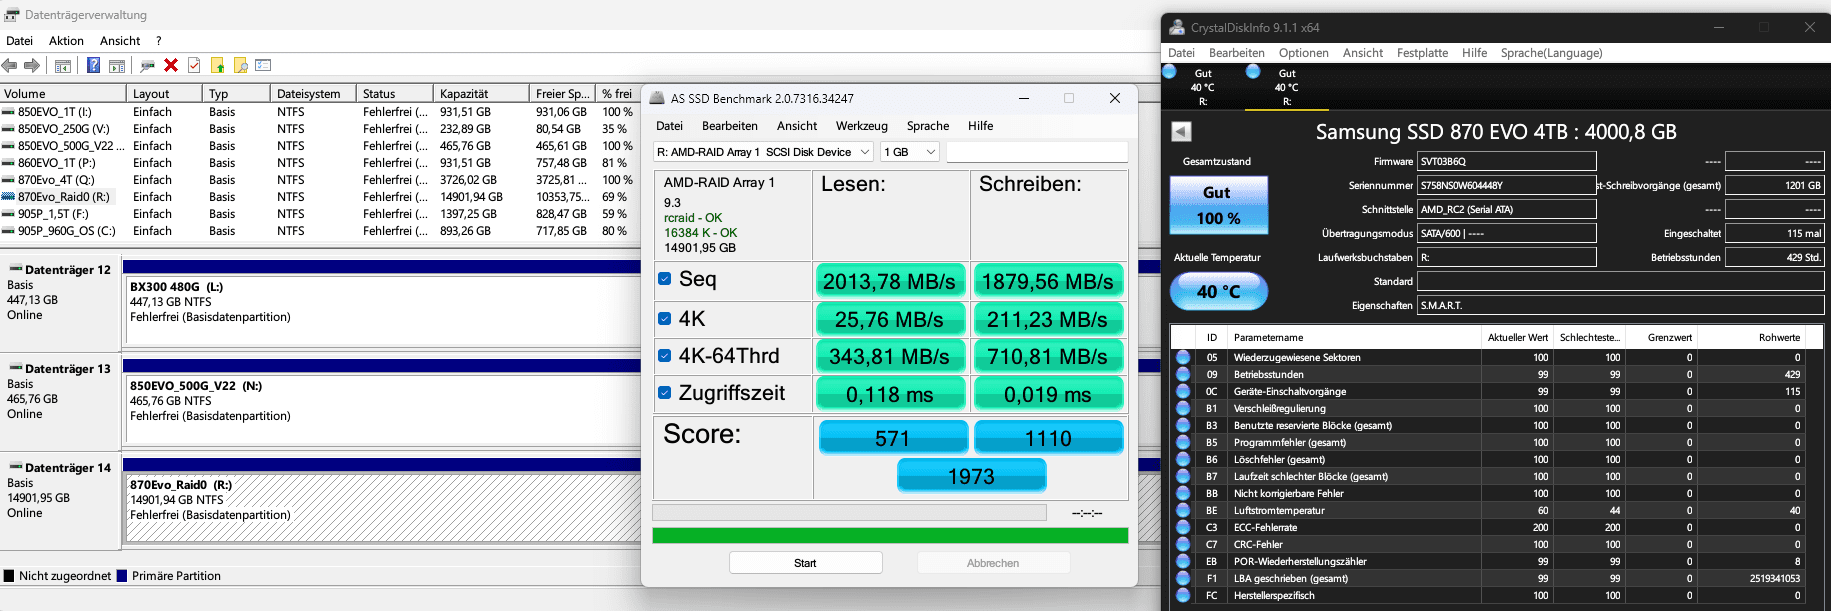Click drive icon next to 905P_960G_OS (C:)

pyautogui.click(x=9, y=231)
